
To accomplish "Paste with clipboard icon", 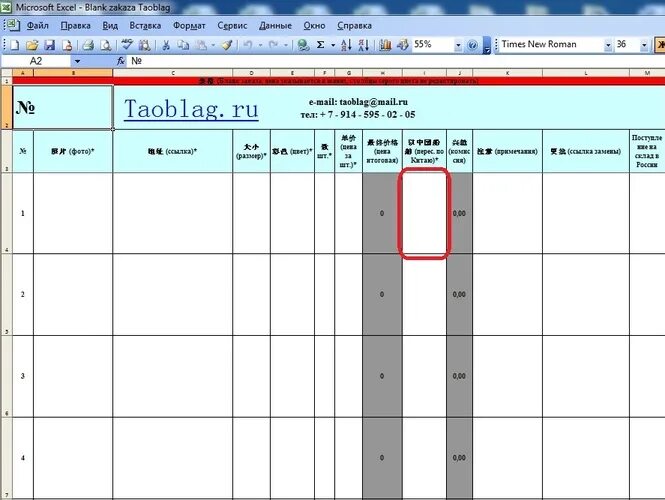I will [x=202, y=45].
